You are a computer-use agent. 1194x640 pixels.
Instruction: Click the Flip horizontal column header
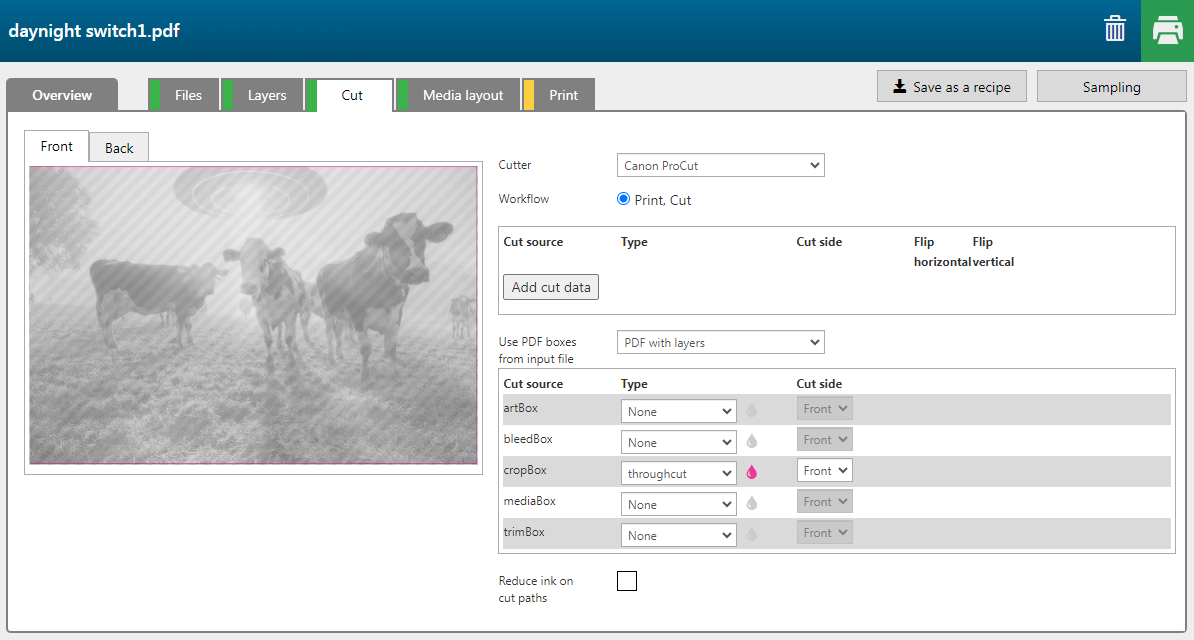[943, 251]
